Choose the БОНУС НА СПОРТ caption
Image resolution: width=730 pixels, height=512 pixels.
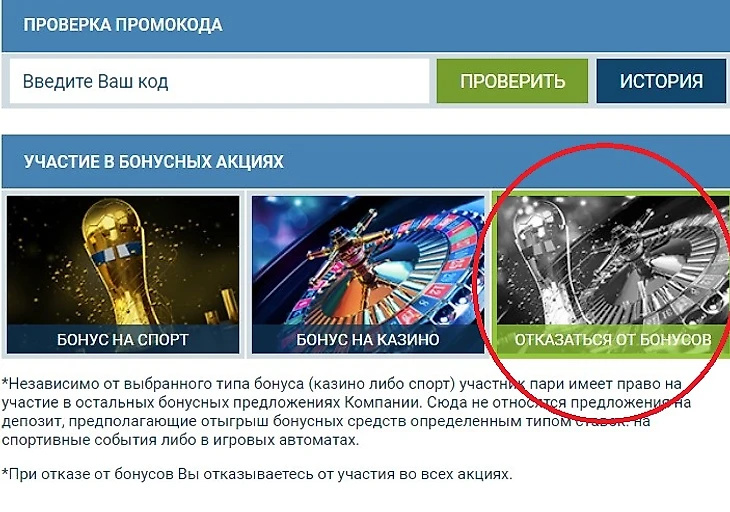click(123, 339)
